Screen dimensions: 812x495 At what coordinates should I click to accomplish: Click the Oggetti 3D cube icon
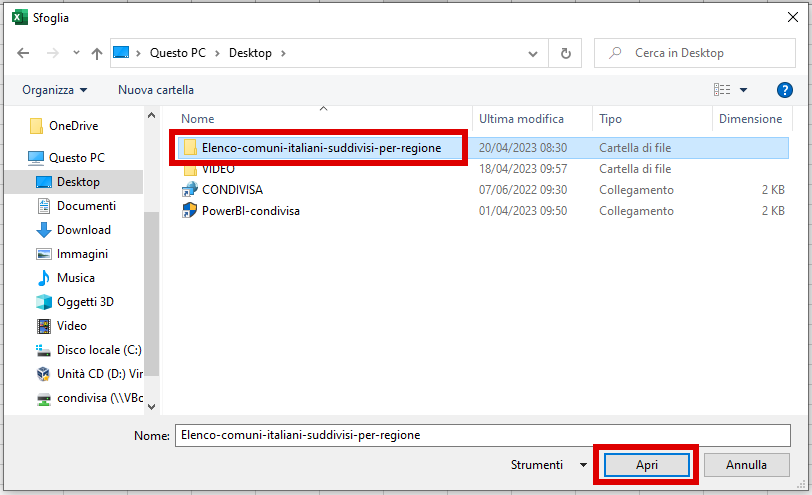pos(44,302)
